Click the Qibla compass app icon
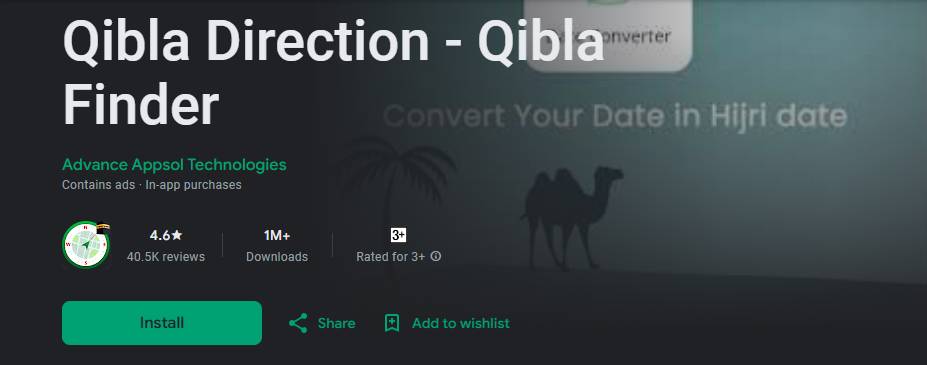The width and height of the screenshot is (927, 365). [x=86, y=245]
